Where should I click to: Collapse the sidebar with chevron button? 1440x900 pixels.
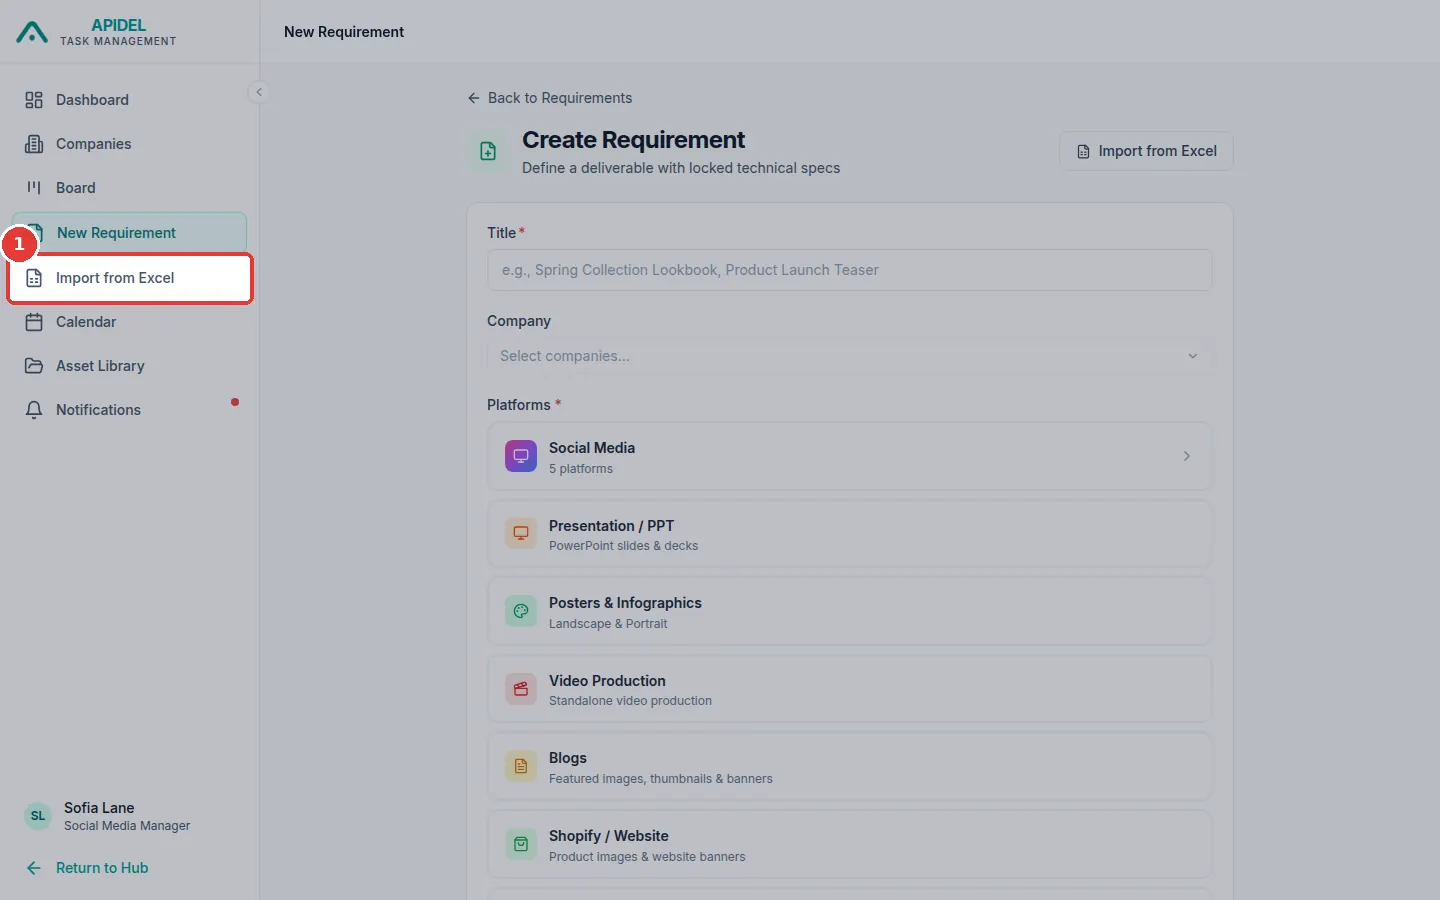click(259, 92)
